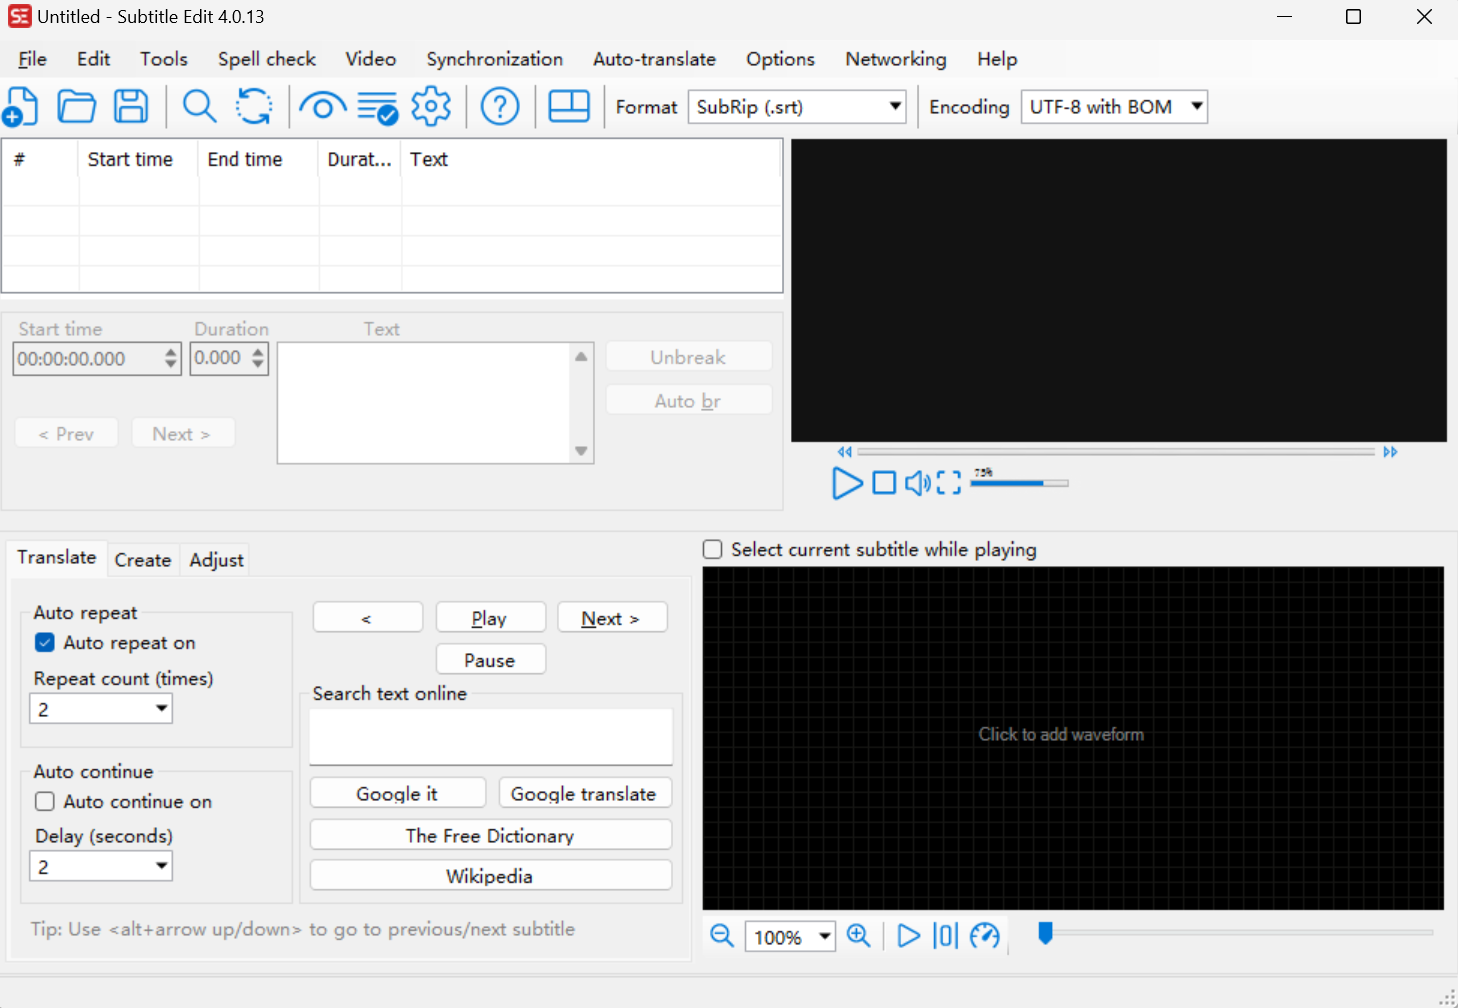Enable Auto continue on

click(44, 801)
